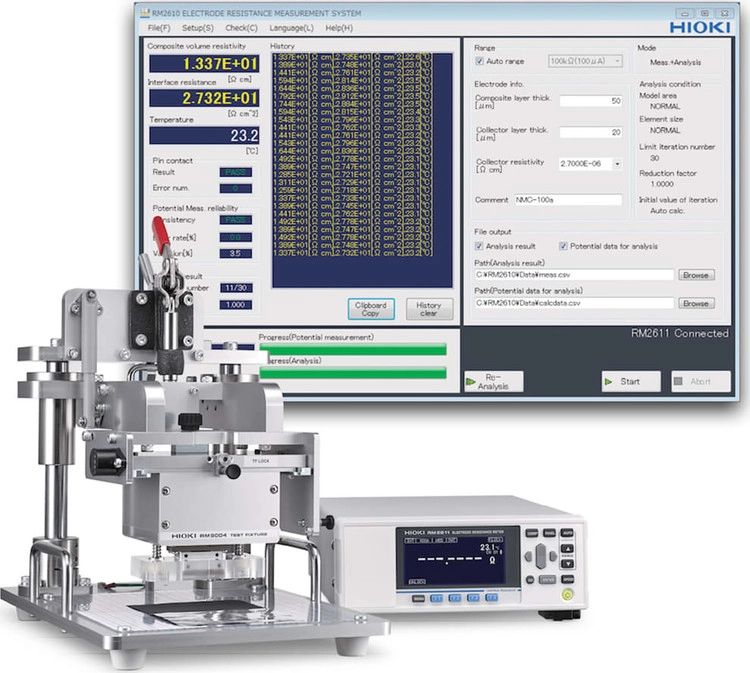Viewport: 750px width, 673px height.
Task: Open the Language(L) menu
Action: [x=291, y=28]
